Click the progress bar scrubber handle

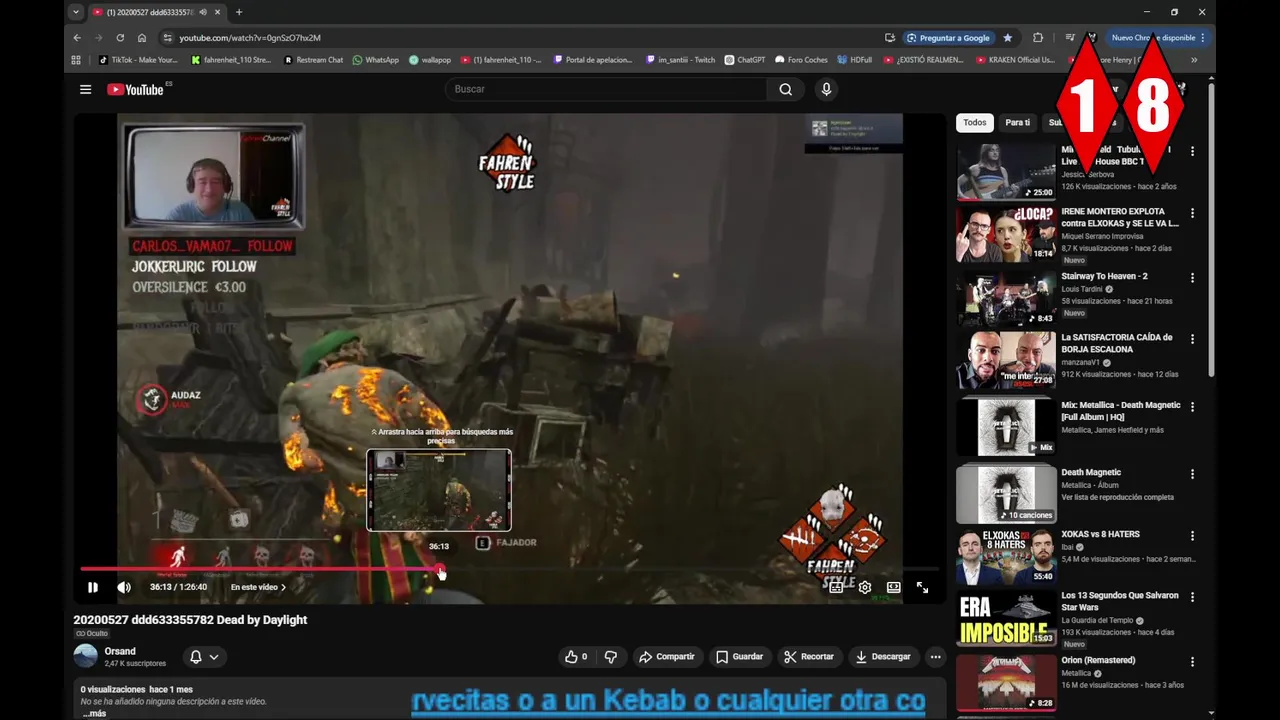[x=440, y=569]
